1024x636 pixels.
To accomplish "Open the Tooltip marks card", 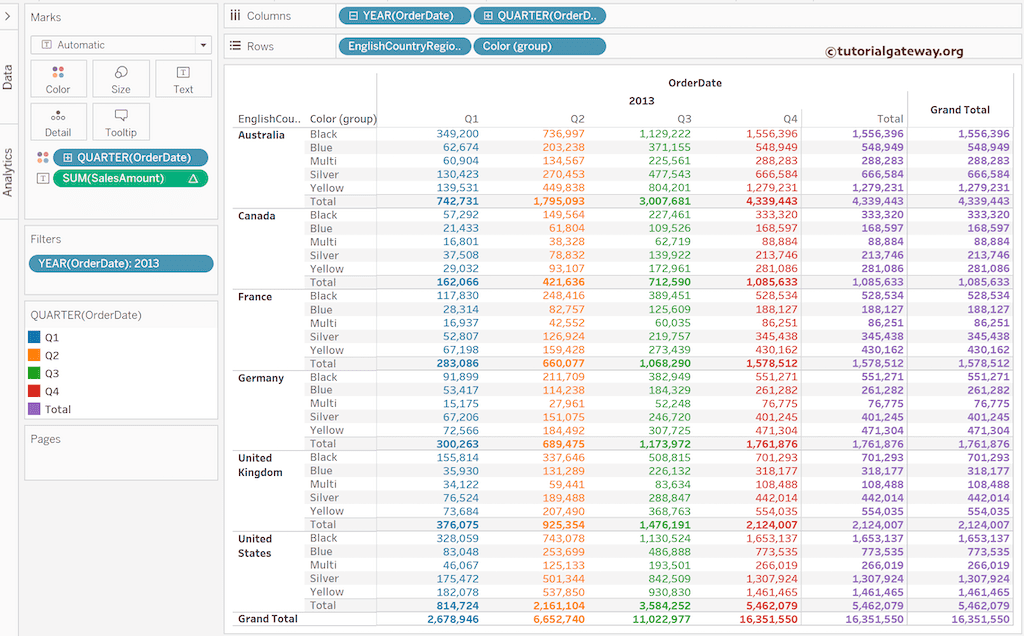I will click(x=121, y=122).
